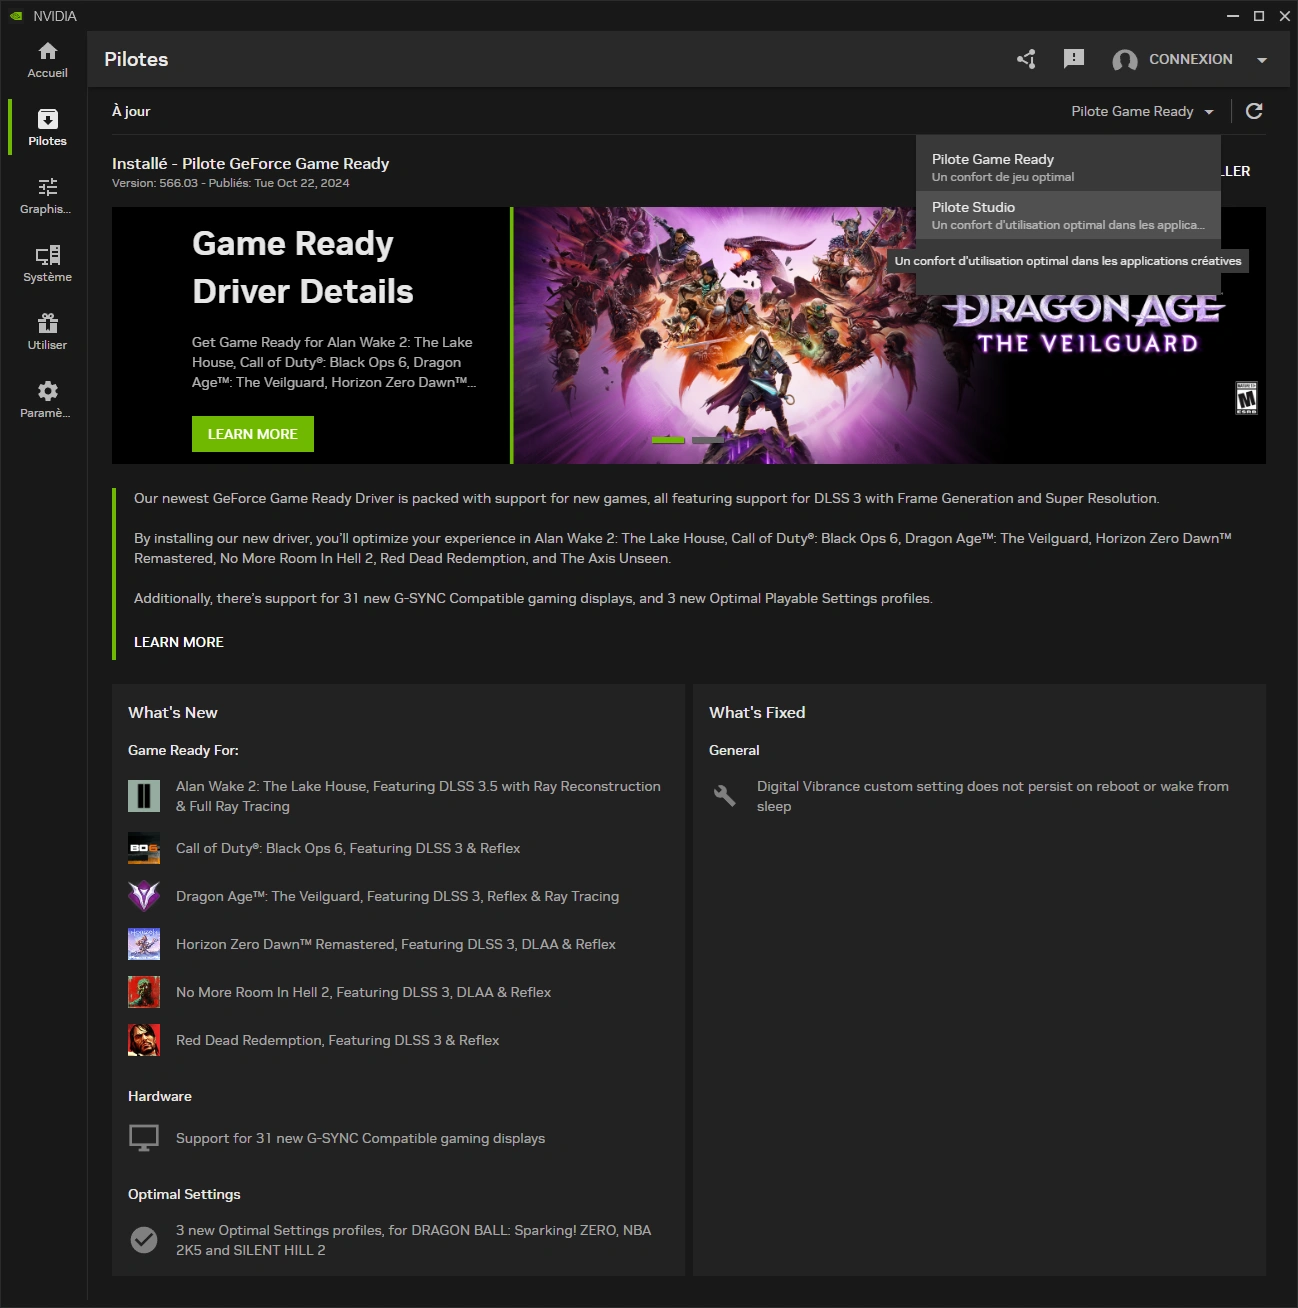Click the share icon in header
Screen dimensions: 1298x1308
pos(1026,59)
